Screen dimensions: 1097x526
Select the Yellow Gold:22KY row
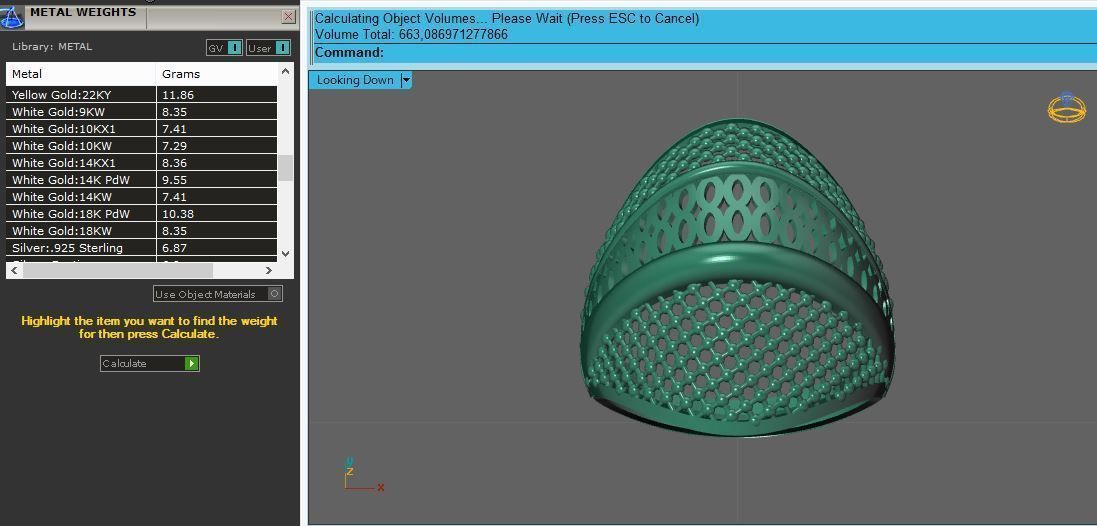pos(142,94)
